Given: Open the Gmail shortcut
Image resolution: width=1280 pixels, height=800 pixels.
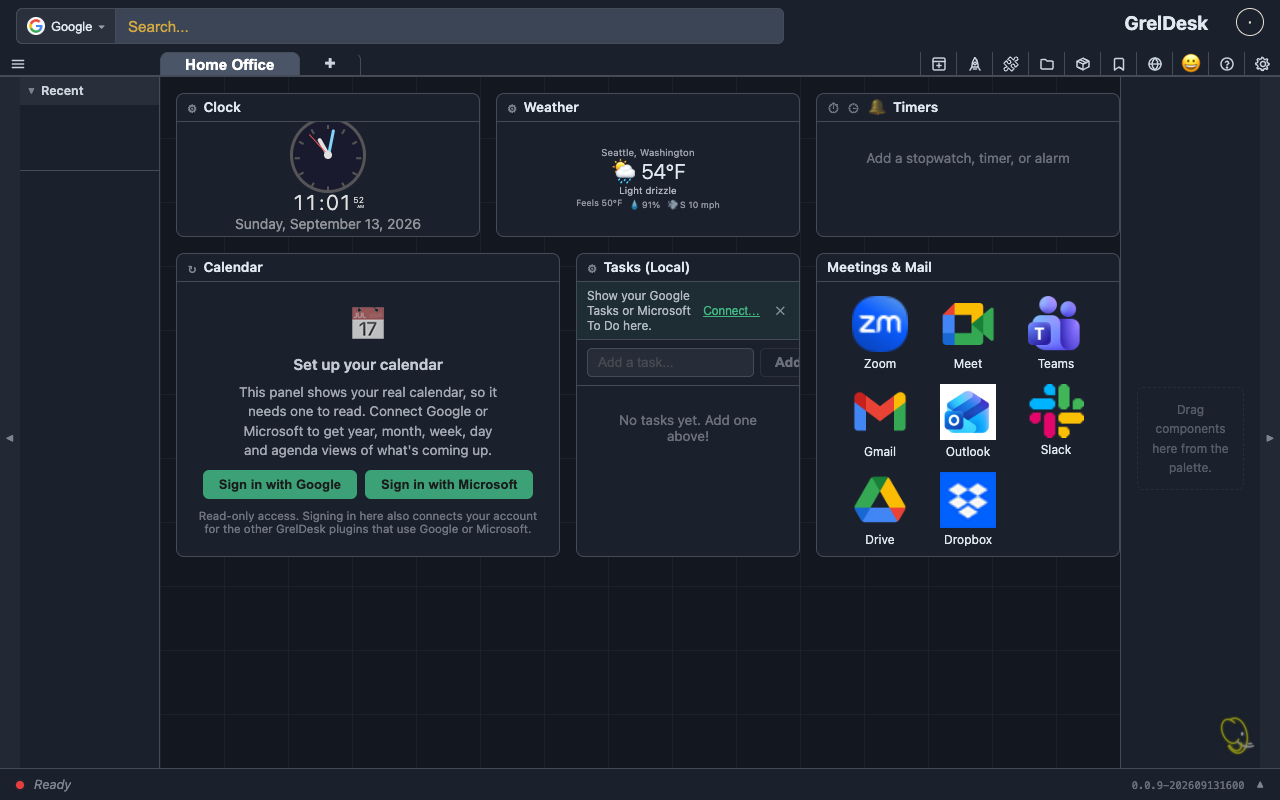Looking at the screenshot, I should [880, 422].
